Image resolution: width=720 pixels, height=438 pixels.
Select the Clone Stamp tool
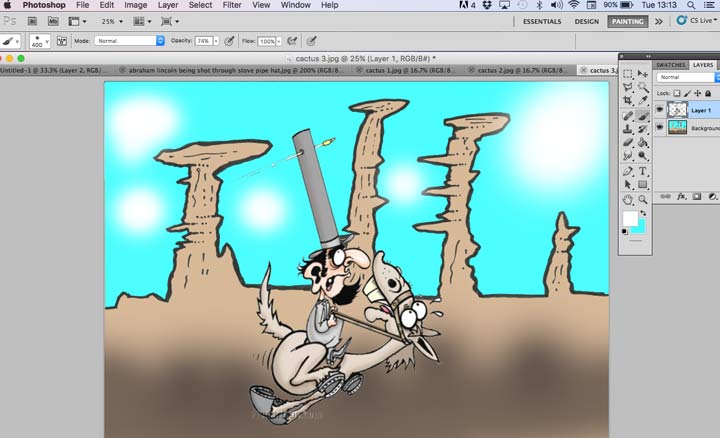pos(628,129)
